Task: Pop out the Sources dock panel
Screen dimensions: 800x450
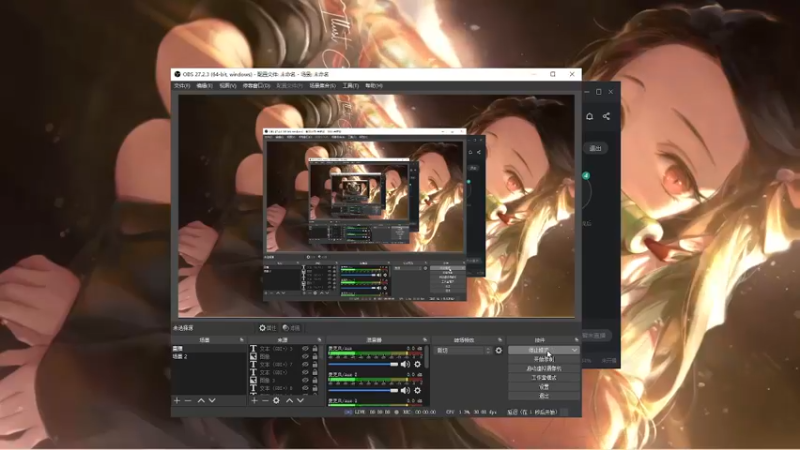Action: pos(320,340)
